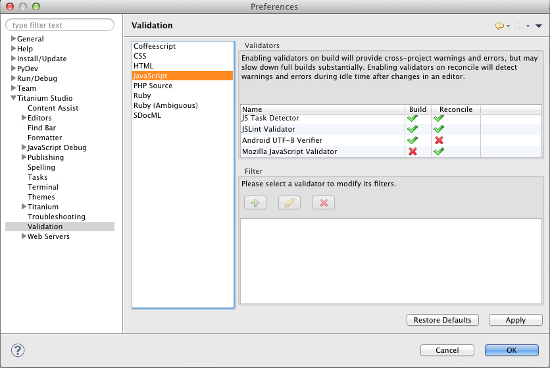
Task: Enable Reconcile for Android UTF-8 Verifier
Action: click(x=439, y=140)
